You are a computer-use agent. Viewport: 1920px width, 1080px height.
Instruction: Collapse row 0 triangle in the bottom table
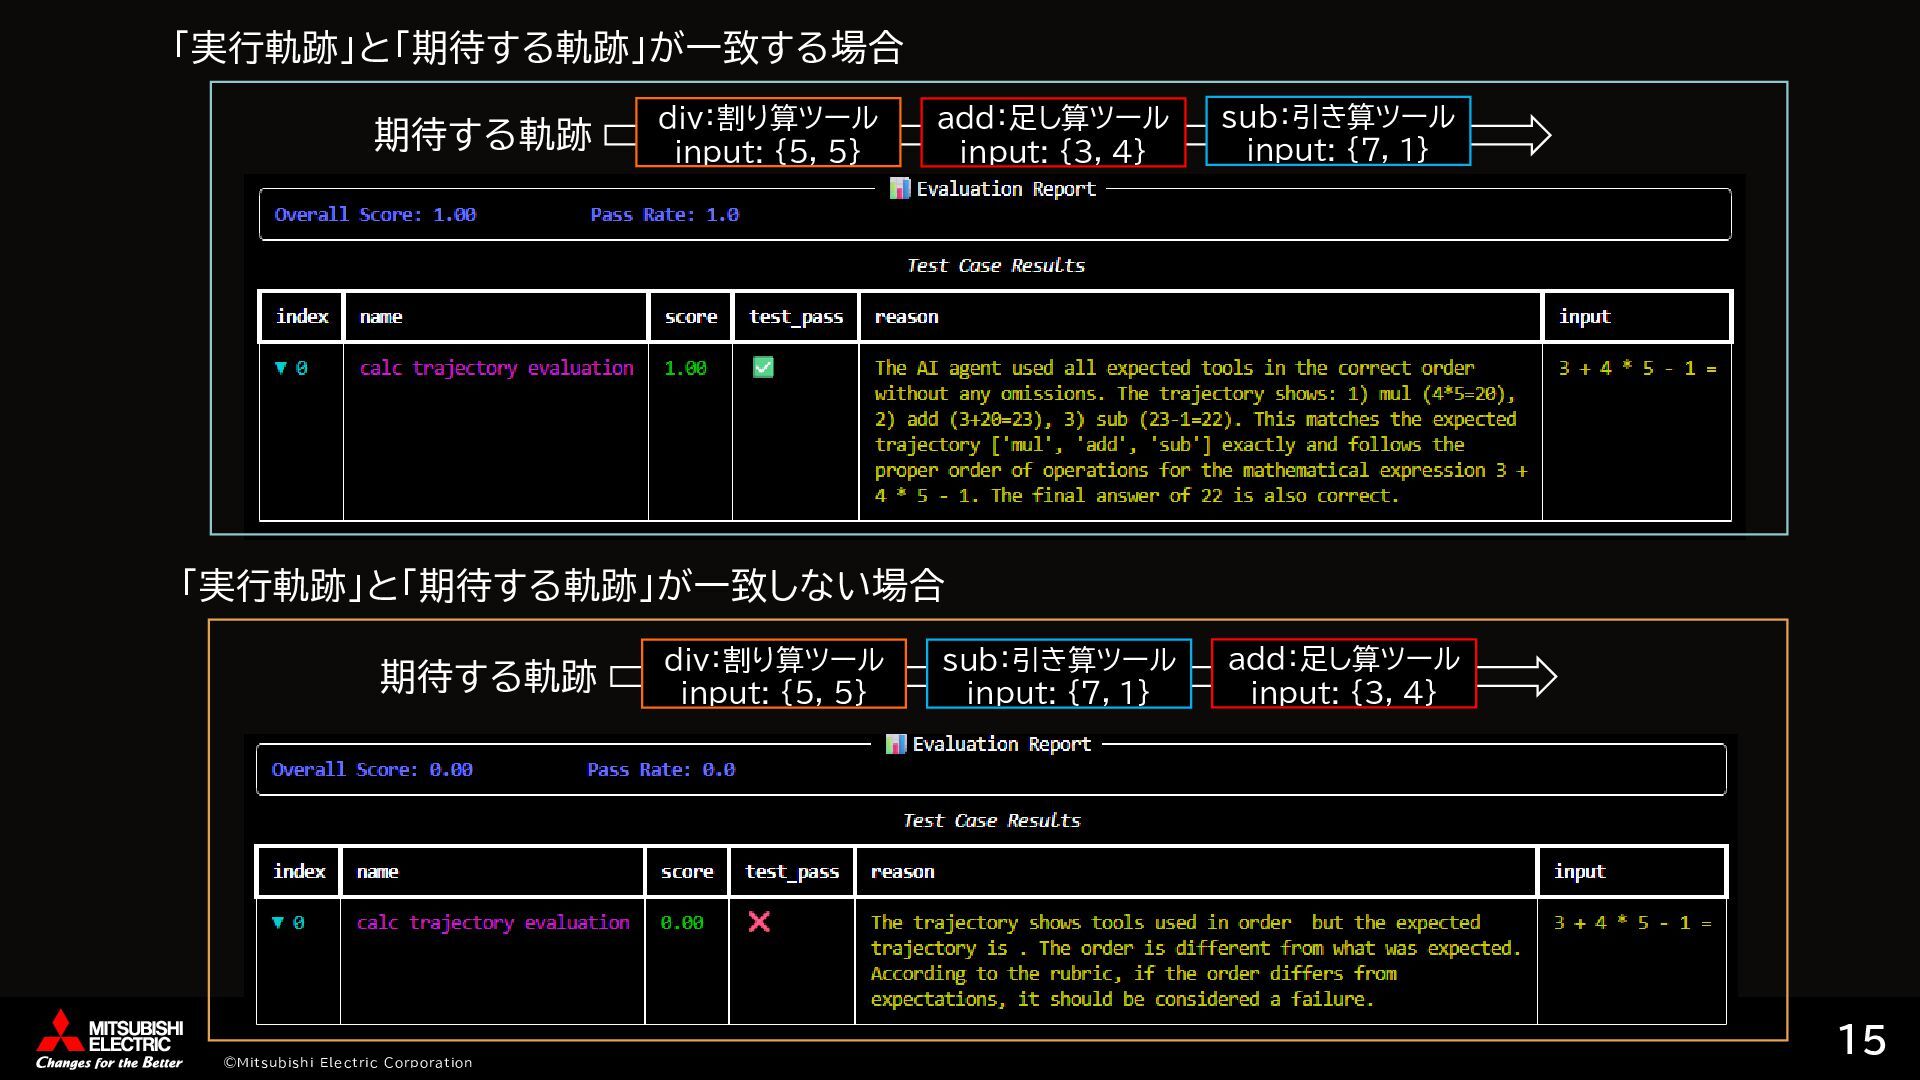coord(278,922)
